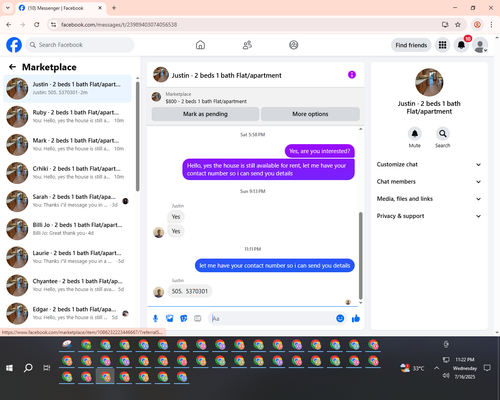Open Laurie conversation in list
500x400 pixels.
(67, 257)
